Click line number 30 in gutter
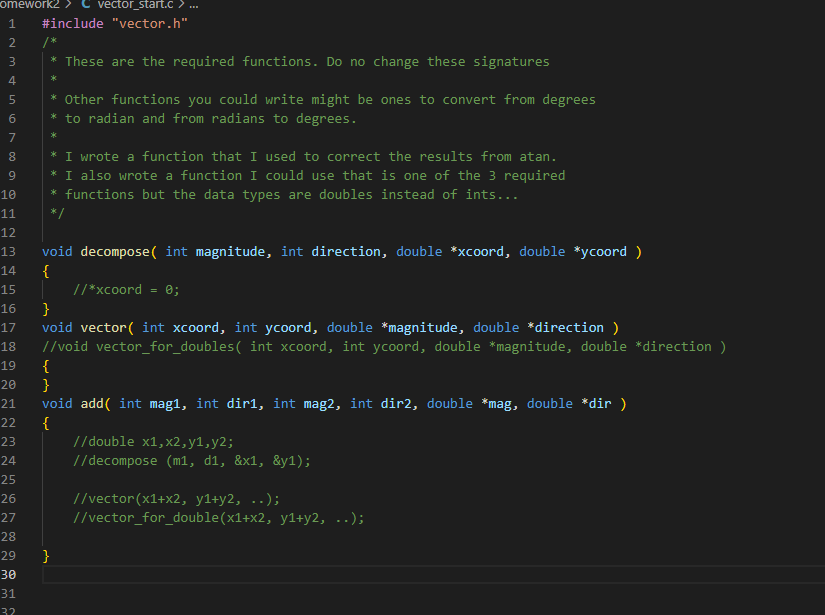The height and width of the screenshot is (615, 825). click(x=8, y=574)
